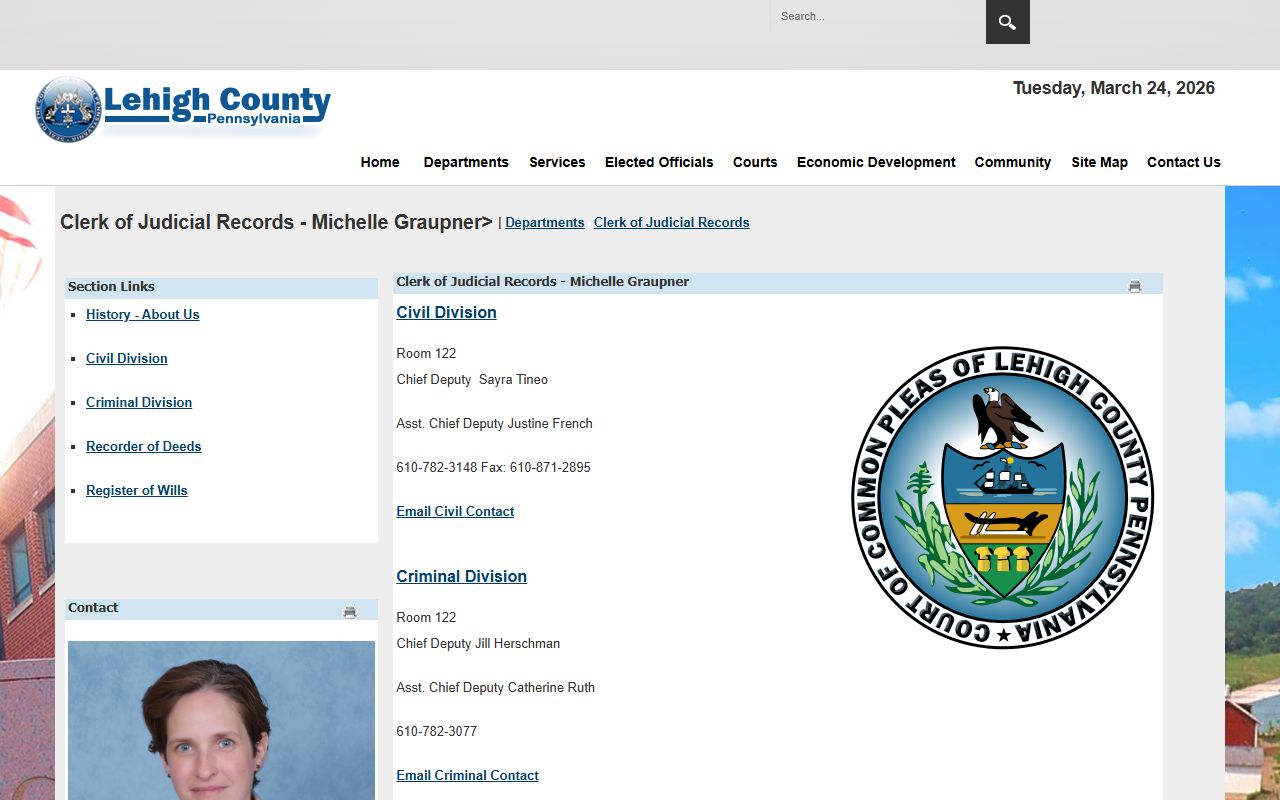
Task: Click text Asst. Chief Deputy Catherine Ruth
Action: pos(495,687)
